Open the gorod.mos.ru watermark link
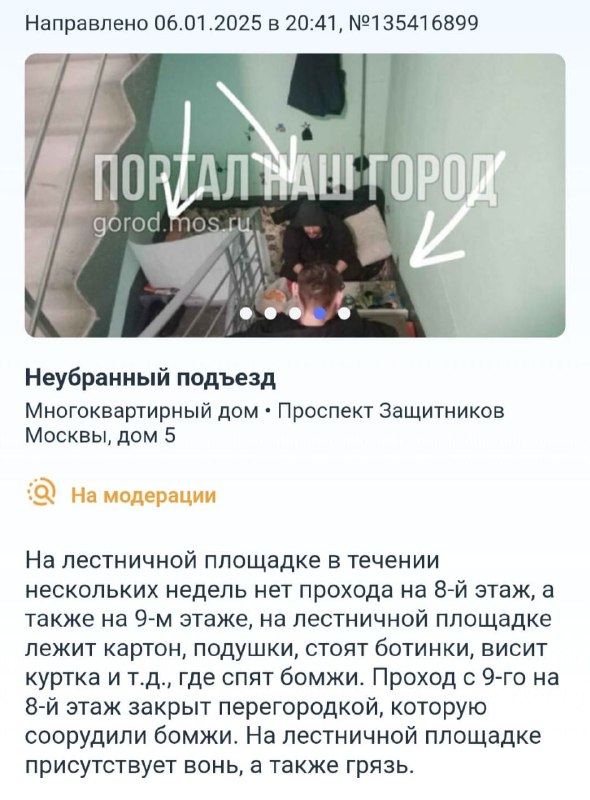This screenshot has height=800, width=590. pyautogui.click(x=174, y=224)
